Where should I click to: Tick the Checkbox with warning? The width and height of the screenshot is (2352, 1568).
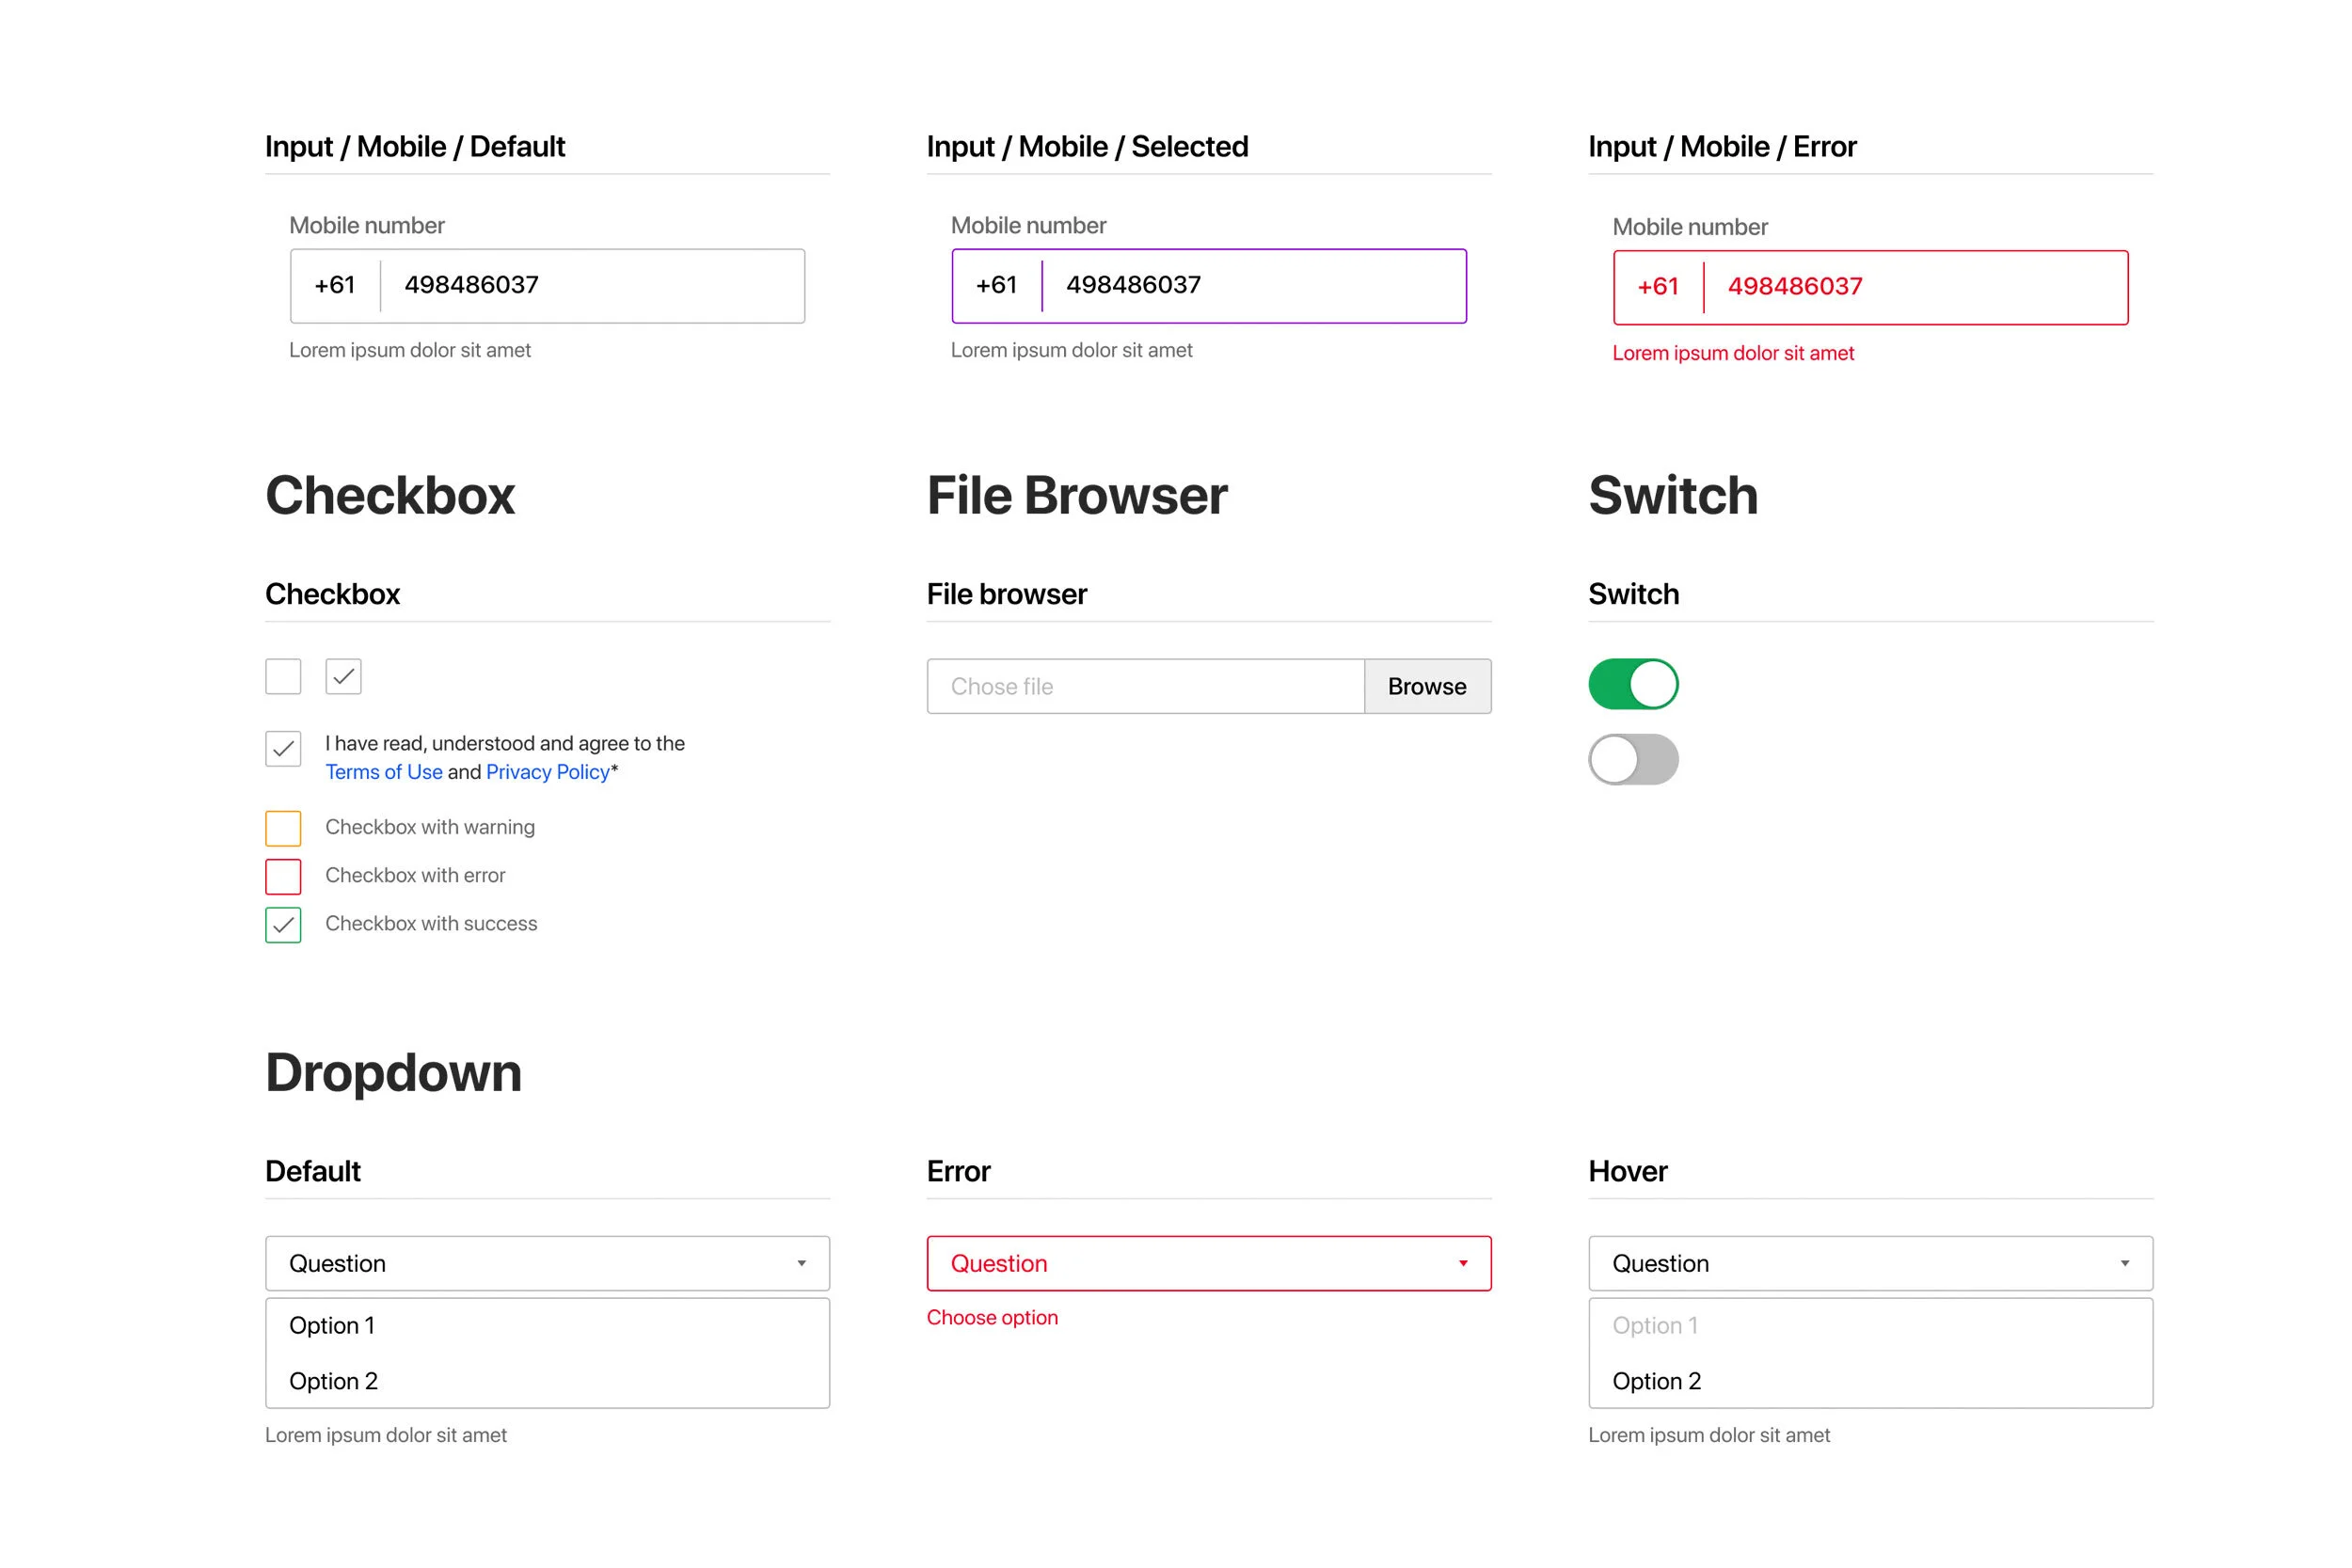pos(283,828)
